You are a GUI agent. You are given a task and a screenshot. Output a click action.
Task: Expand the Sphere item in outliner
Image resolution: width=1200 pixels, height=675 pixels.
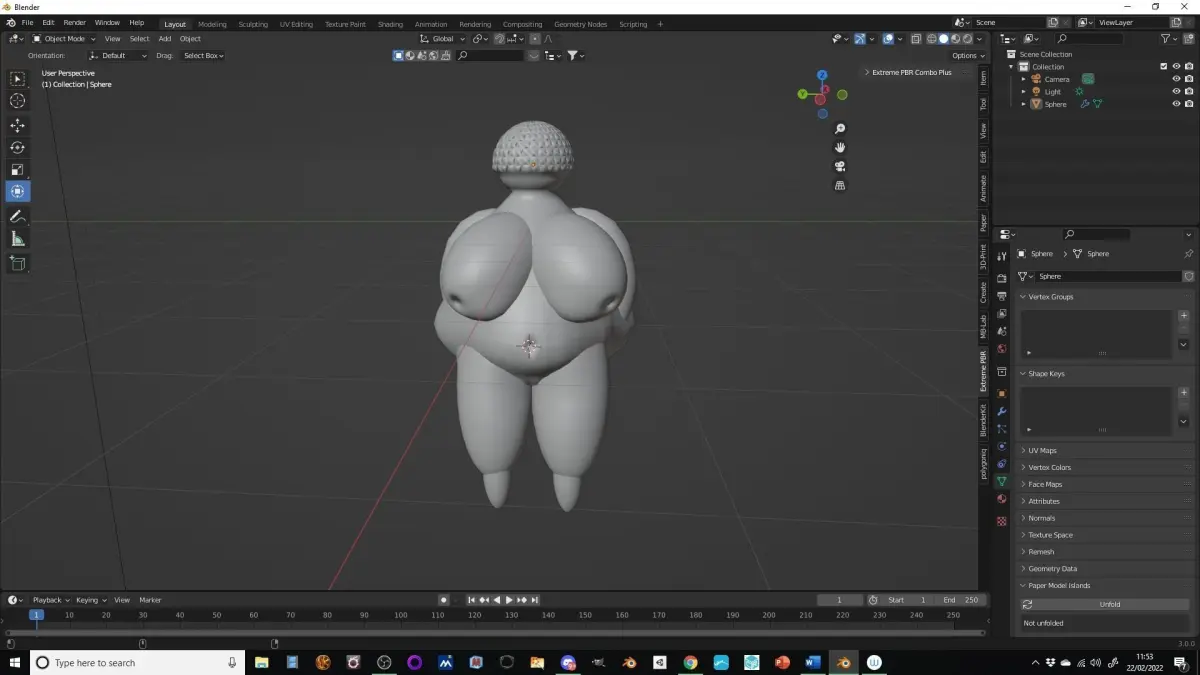pyautogui.click(x=1023, y=104)
